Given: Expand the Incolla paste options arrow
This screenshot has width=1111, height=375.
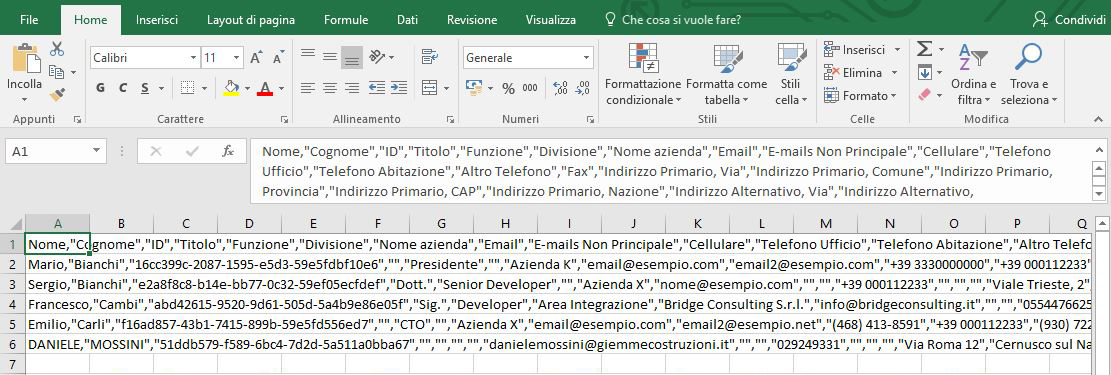Looking at the screenshot, I should (x=25, y=100).
